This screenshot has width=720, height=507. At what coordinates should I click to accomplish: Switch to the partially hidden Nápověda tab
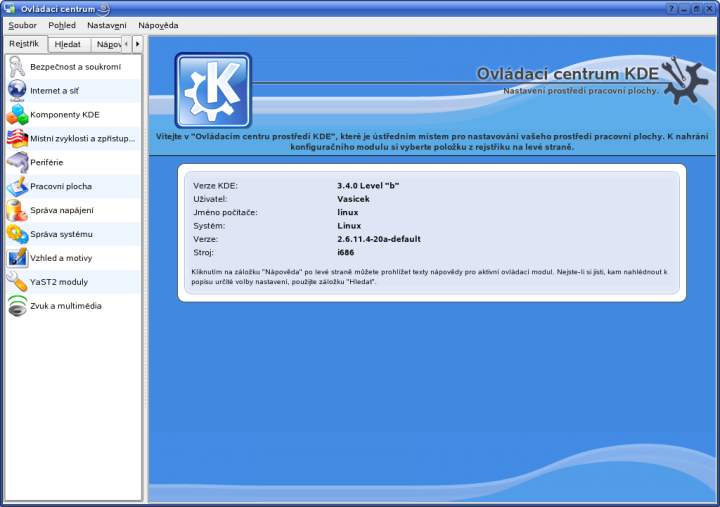[x=107, y=45]
